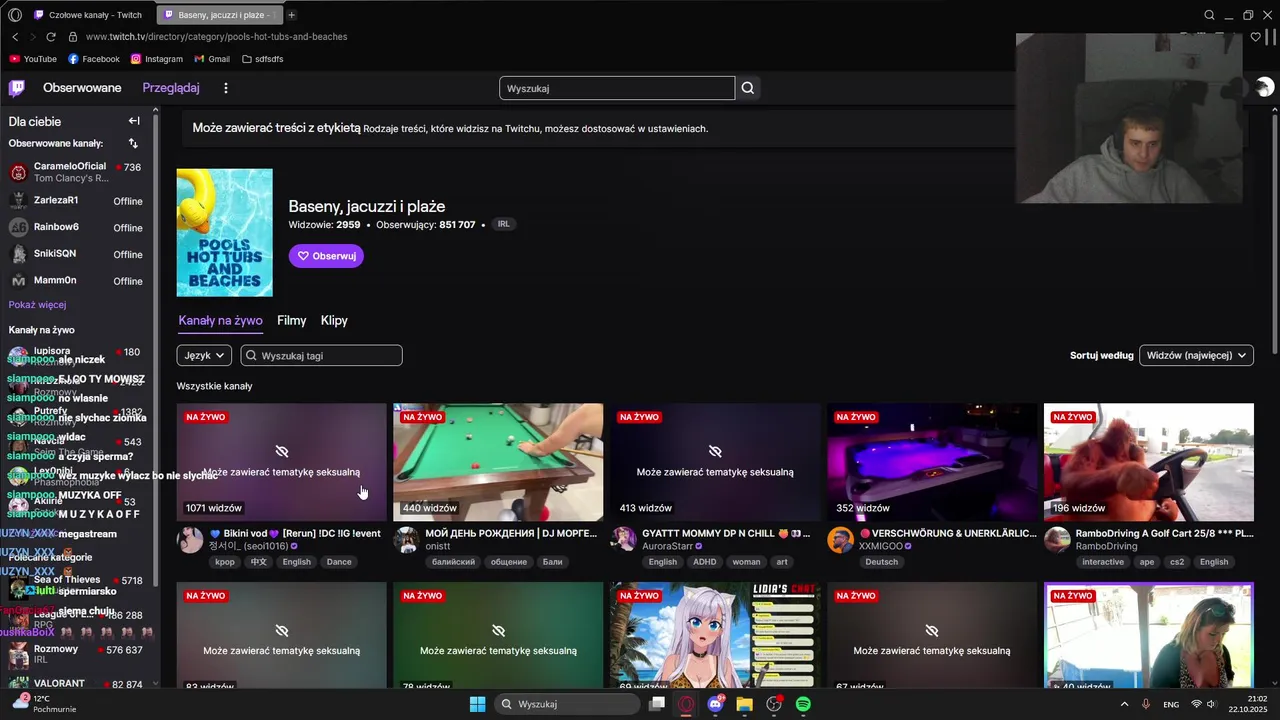Open Discord from the taskbar
The width and height of the screenshot is (1280, 720).
715,704
